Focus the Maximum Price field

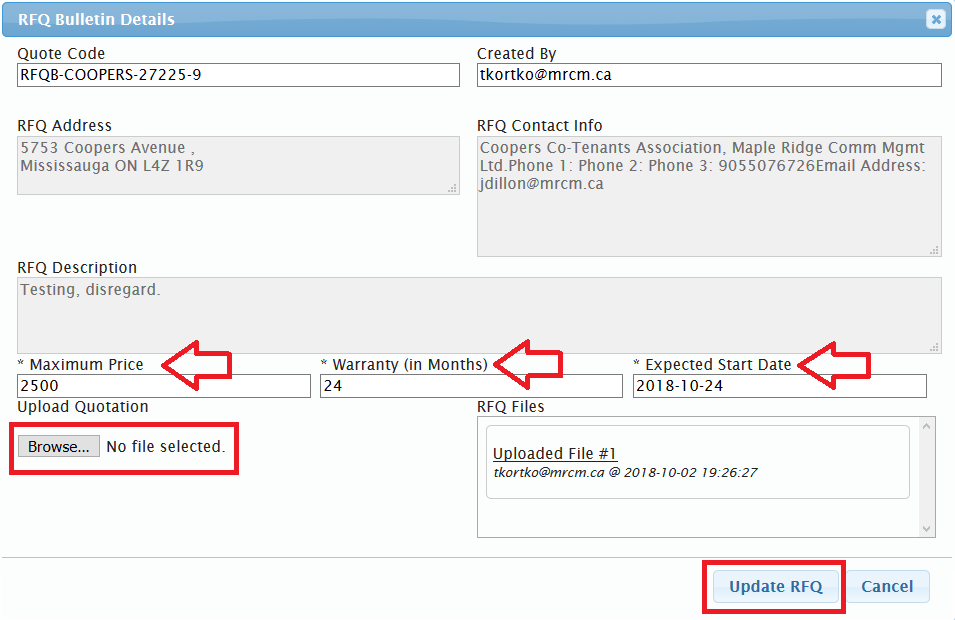pos(163,386)
